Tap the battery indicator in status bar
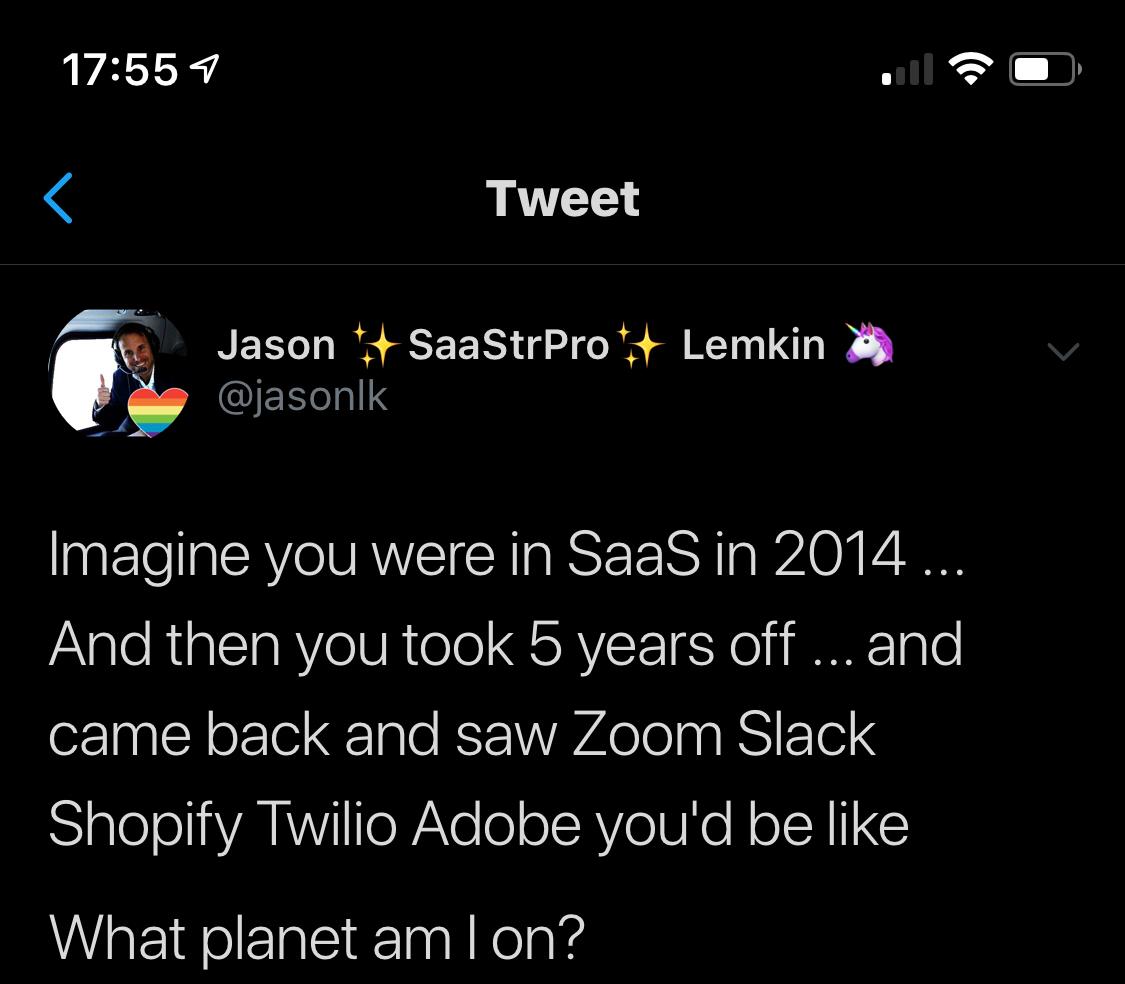The width and height of the screenshot is (1125, 984). 1044,69
